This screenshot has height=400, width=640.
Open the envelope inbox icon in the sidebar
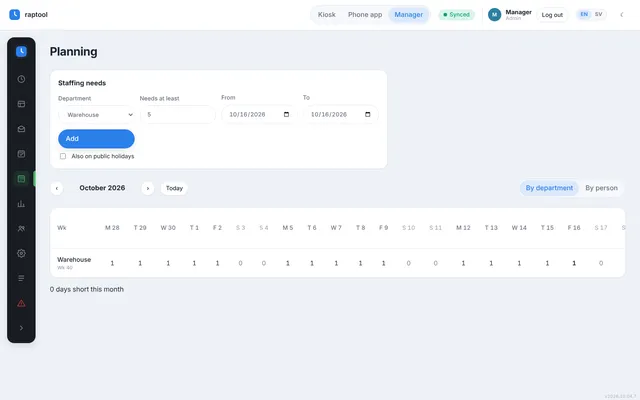click(x=21, y=129)
